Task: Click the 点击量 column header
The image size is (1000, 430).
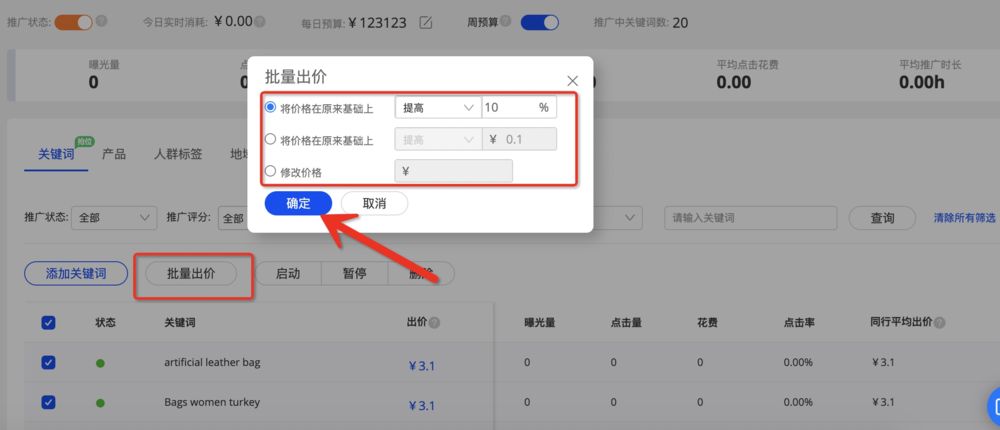Action: tap(626, 323)
